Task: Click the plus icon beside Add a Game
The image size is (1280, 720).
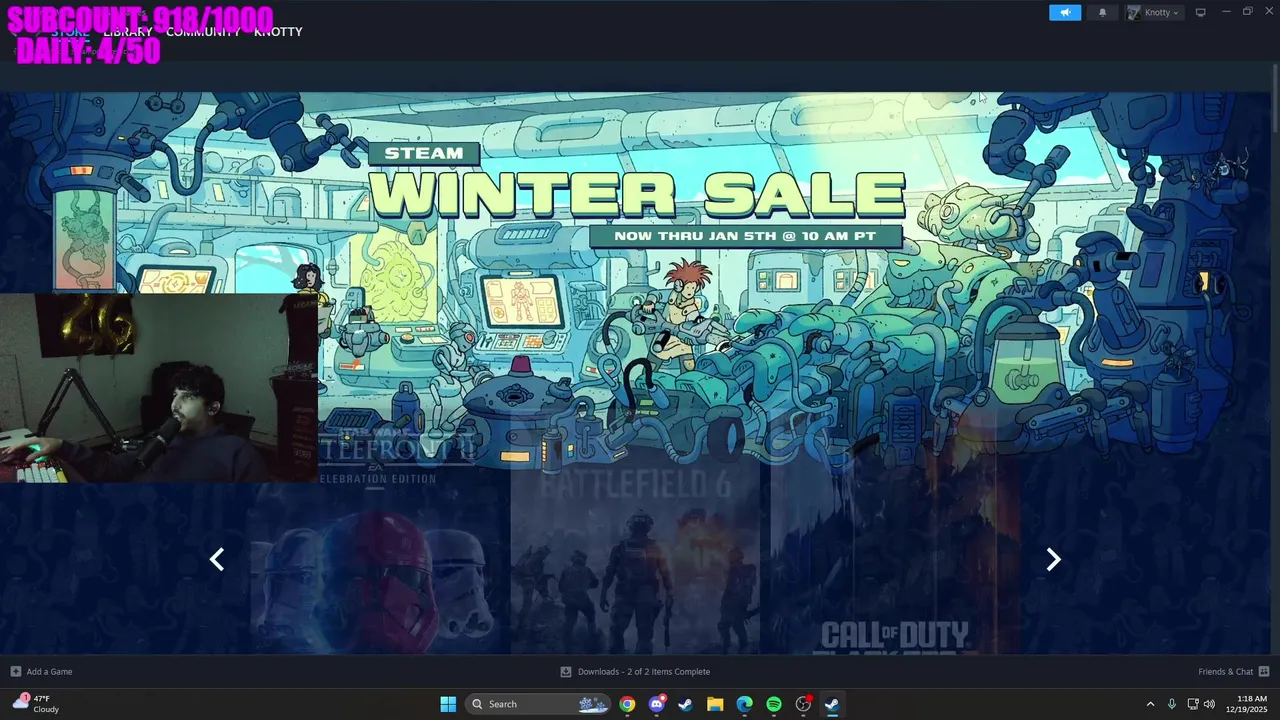Action: (x=15, y=671)
